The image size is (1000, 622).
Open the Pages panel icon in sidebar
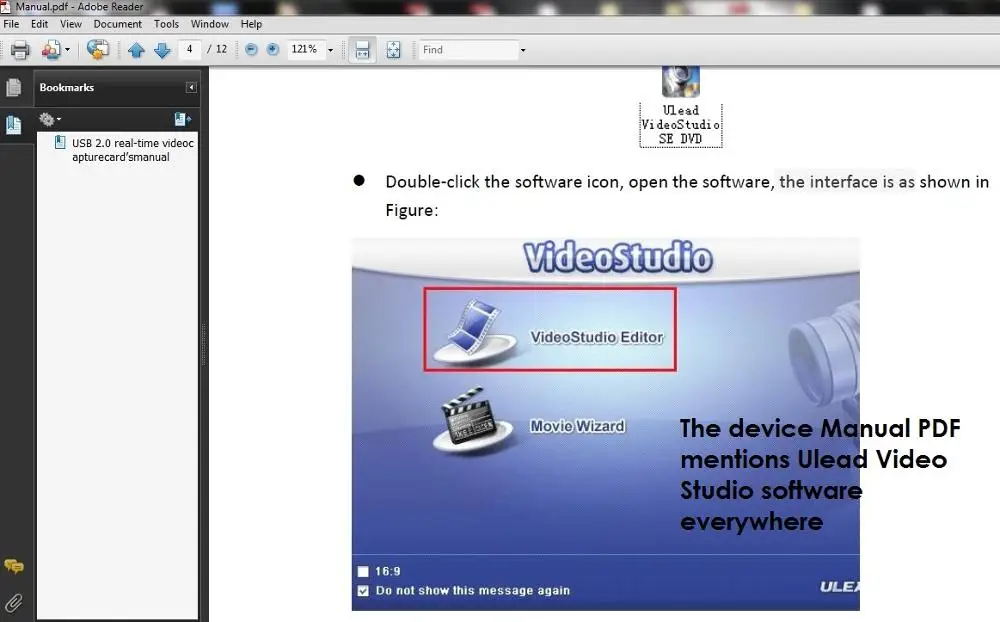pos(13,87)
